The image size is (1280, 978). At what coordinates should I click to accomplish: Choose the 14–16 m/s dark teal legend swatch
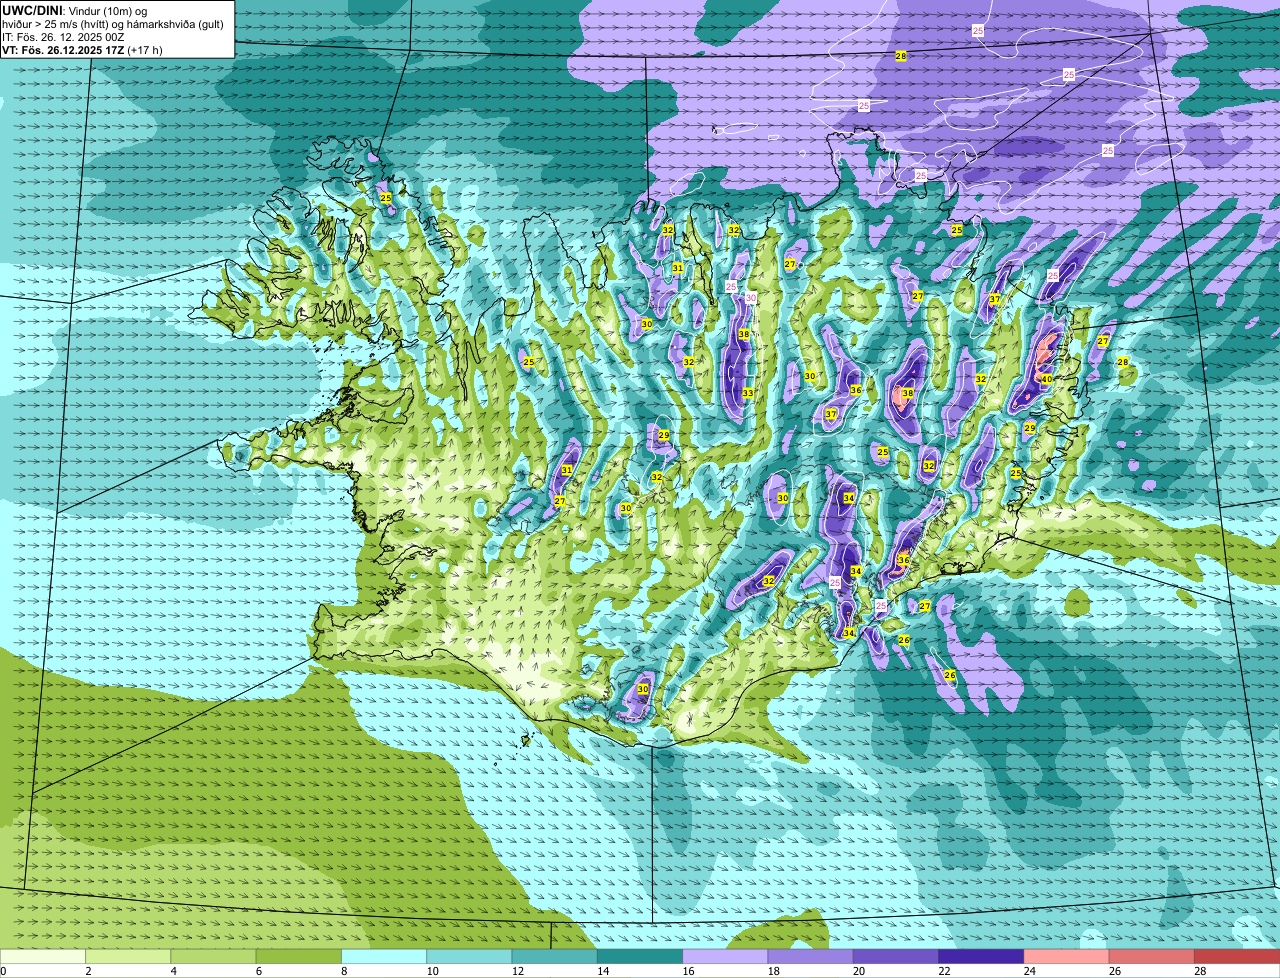click(x=640, y=957)
